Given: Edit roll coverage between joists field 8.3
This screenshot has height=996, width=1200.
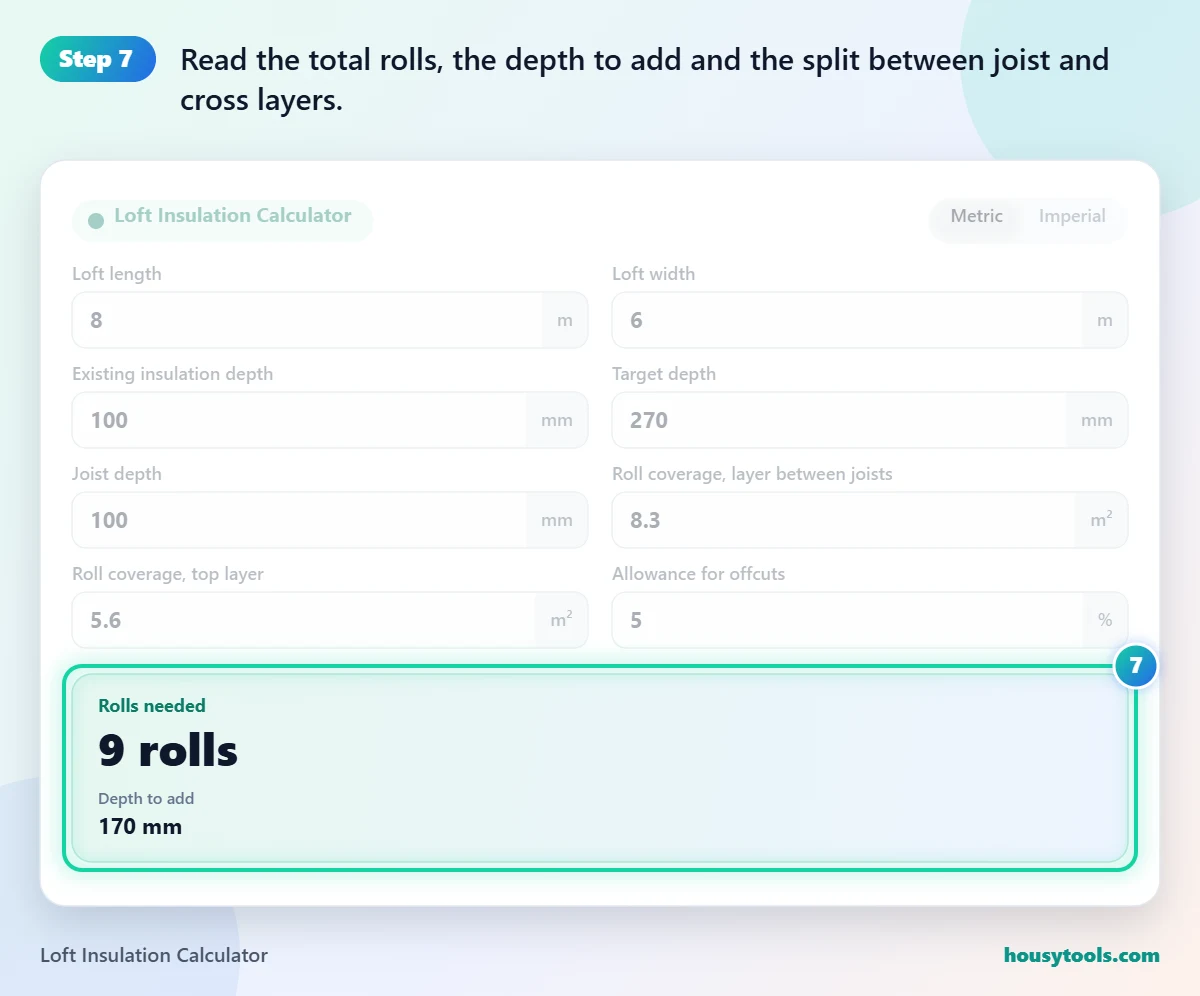Looking at the screenshot, I should (870, 520).
